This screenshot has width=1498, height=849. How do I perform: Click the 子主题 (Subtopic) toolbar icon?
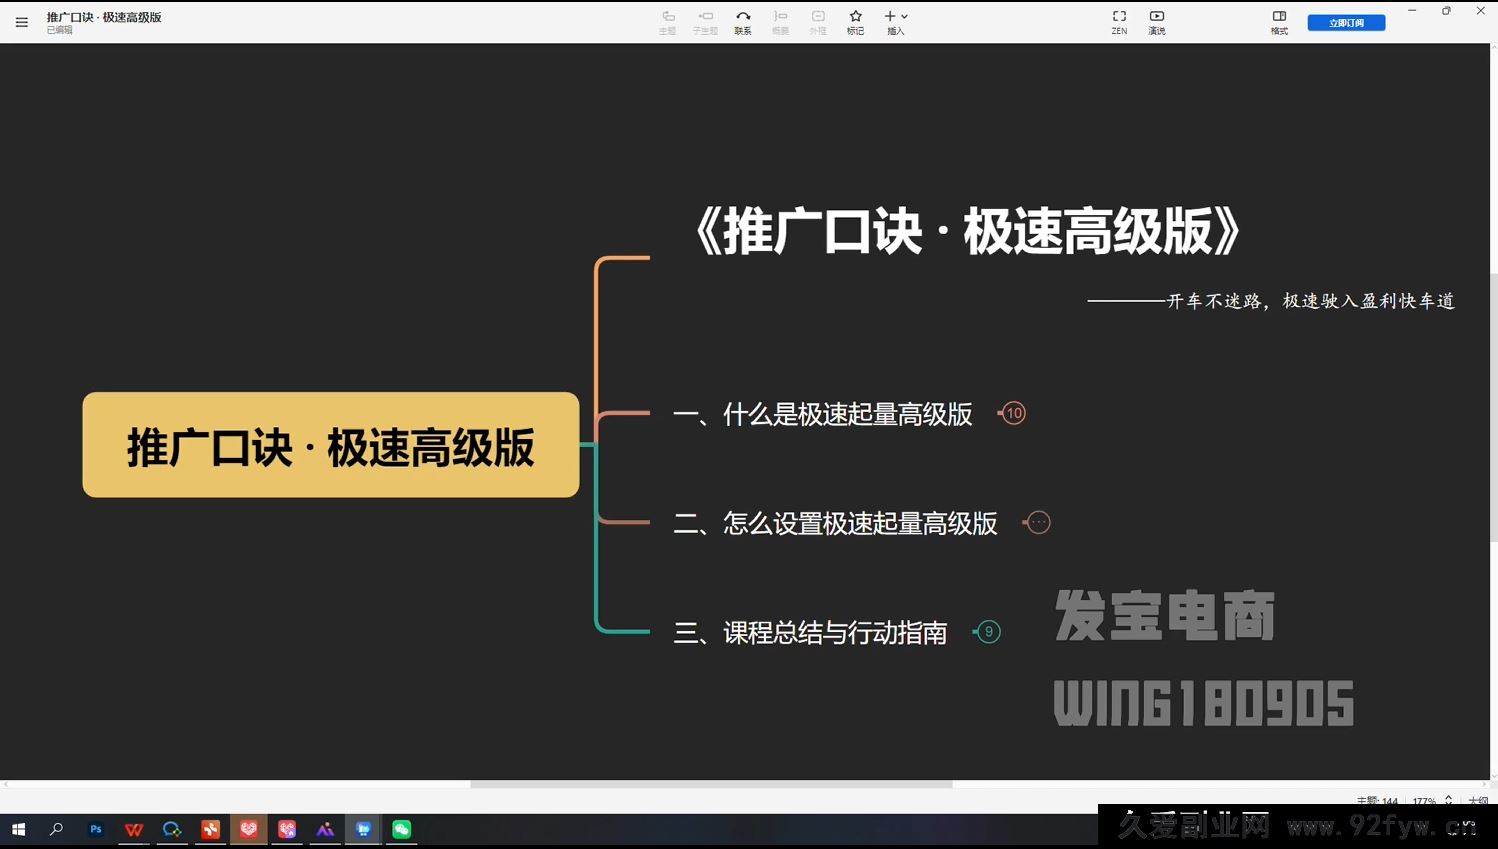(x=704, y=21)
